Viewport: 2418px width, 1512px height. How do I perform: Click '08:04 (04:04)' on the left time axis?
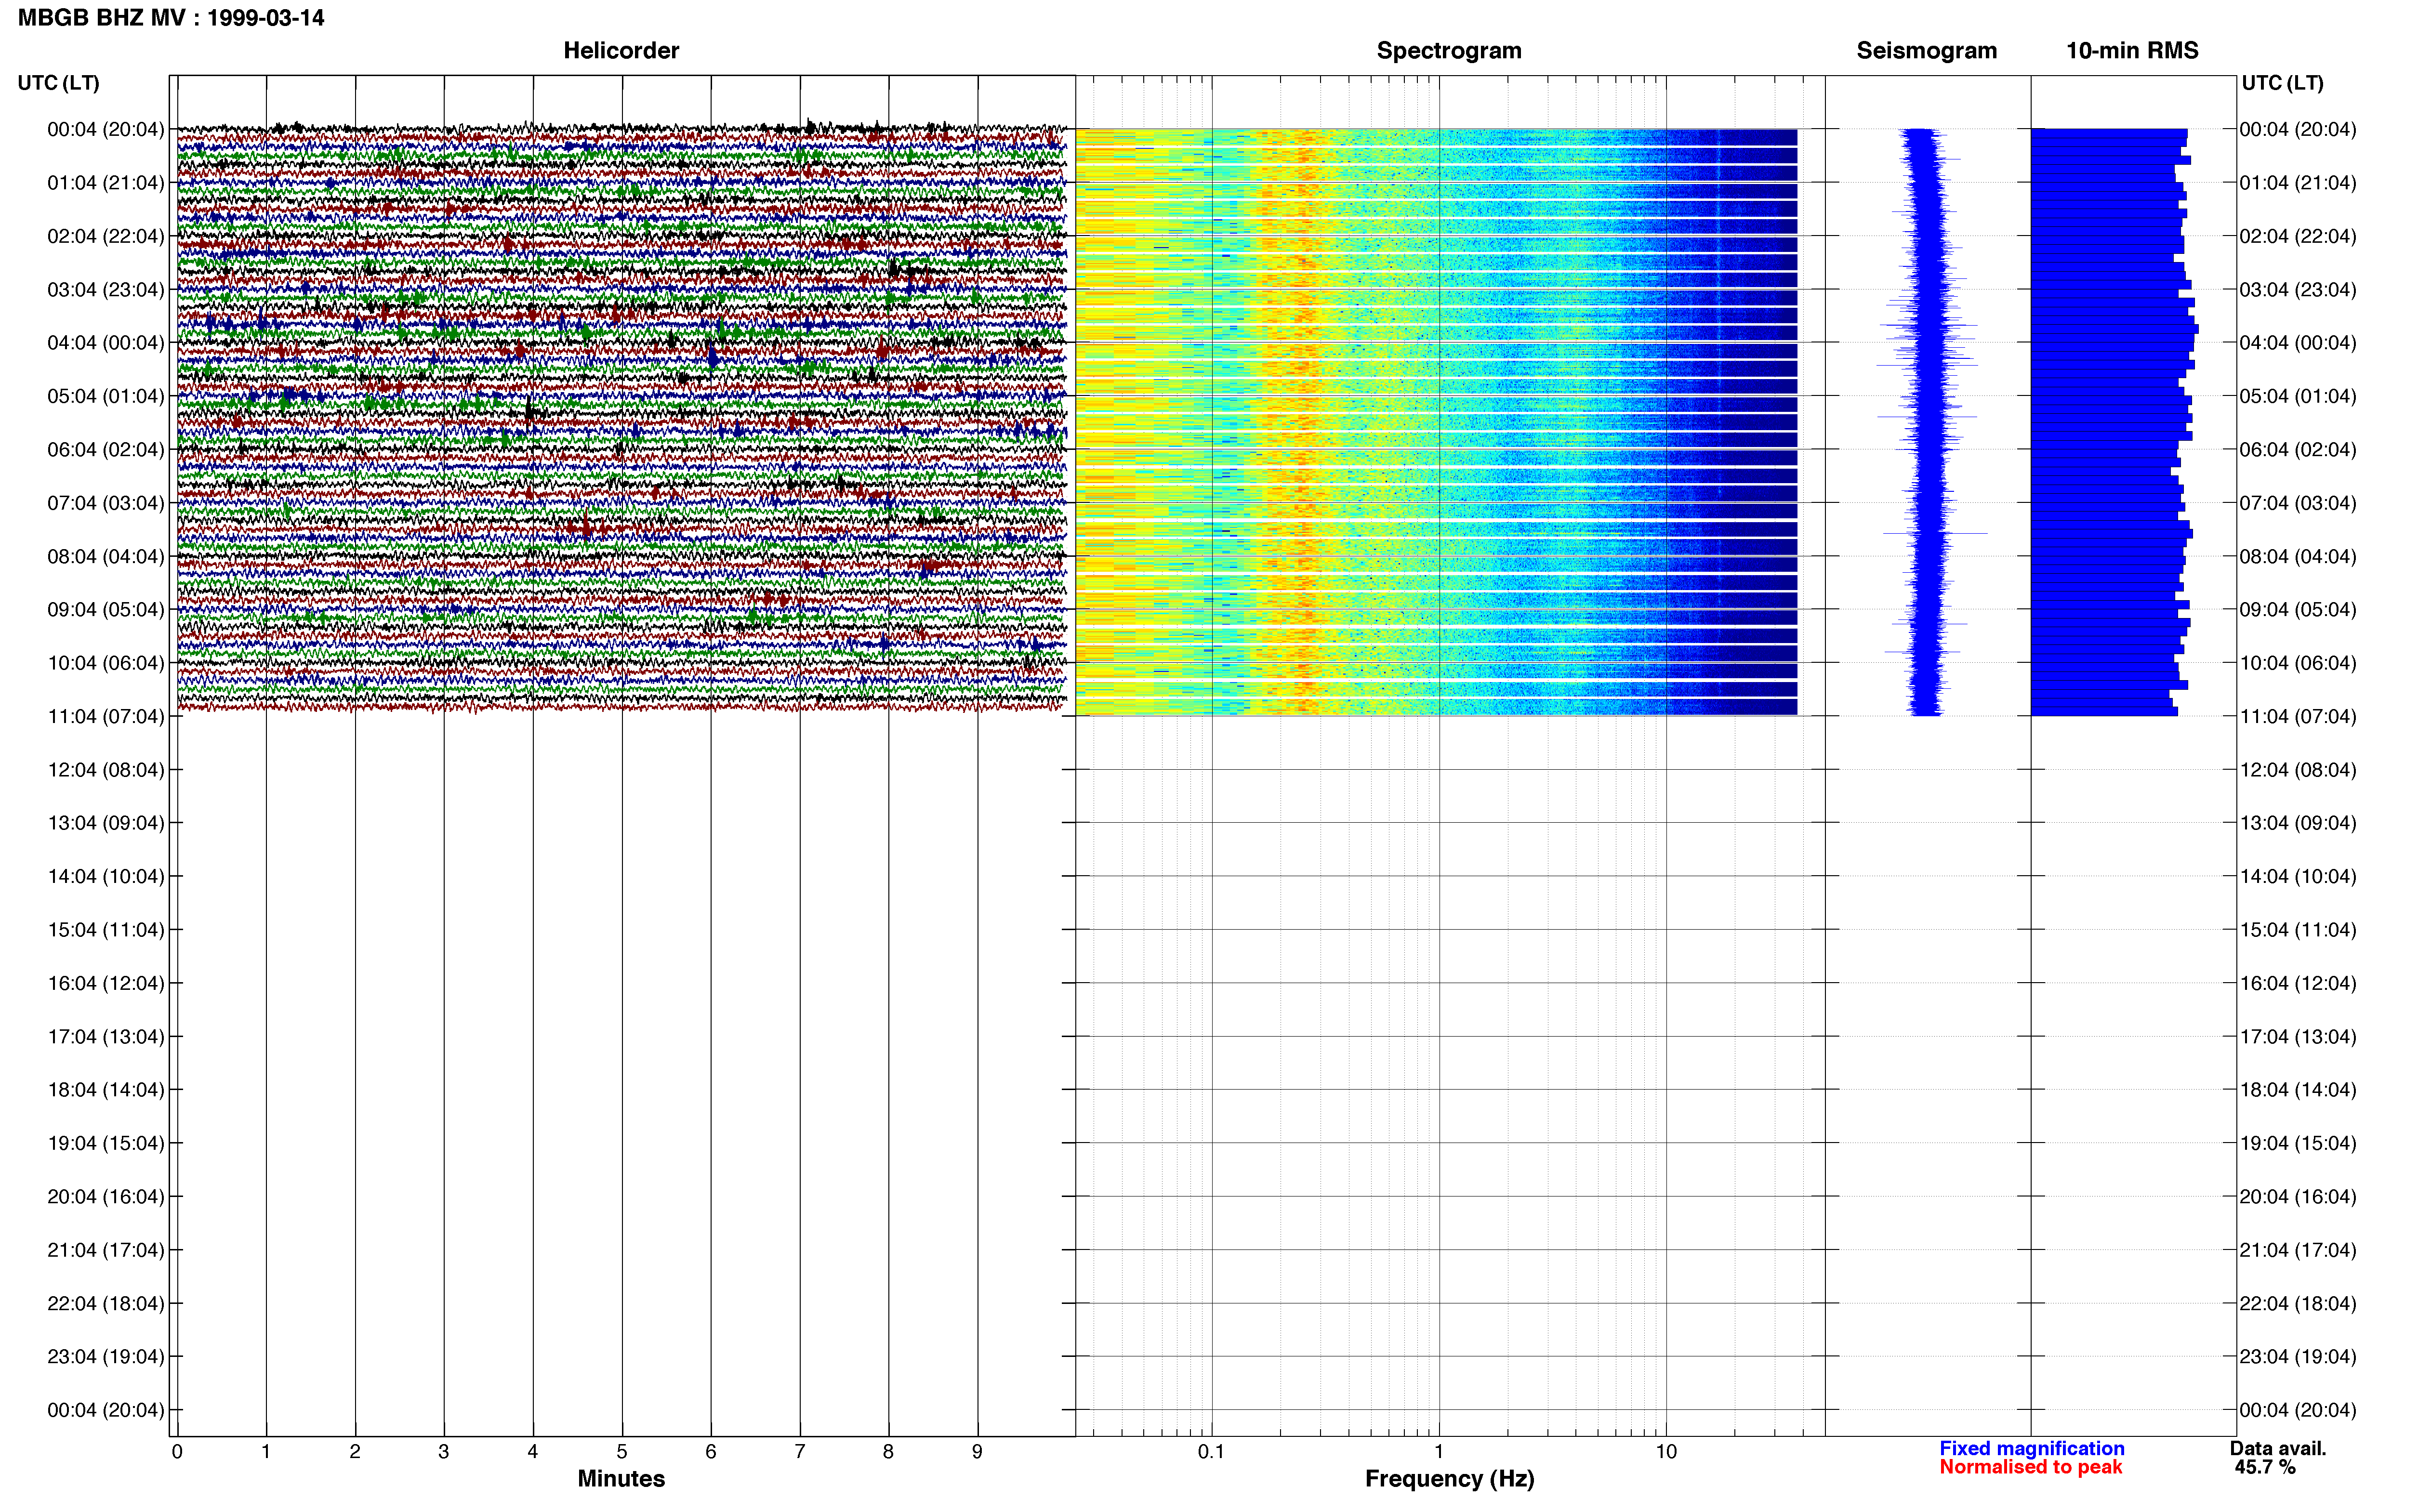pyautogui.click(x=106, y=557)
